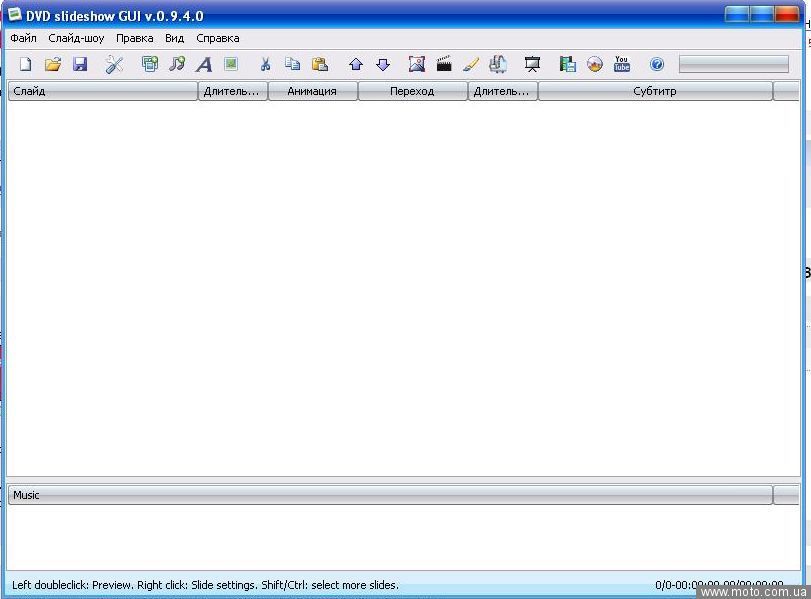The height and width of the screenshot is (599, 811).
Task: Open the framed picture editing icon
Action: tap(416, 64)
